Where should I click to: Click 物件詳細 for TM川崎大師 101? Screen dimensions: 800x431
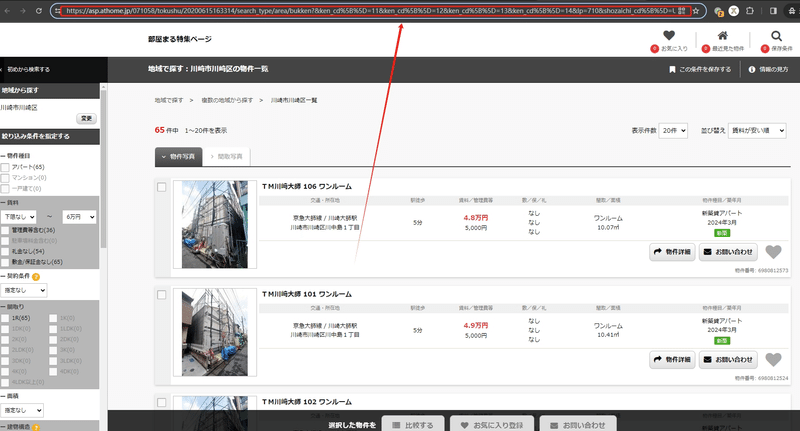pos(672,360)
